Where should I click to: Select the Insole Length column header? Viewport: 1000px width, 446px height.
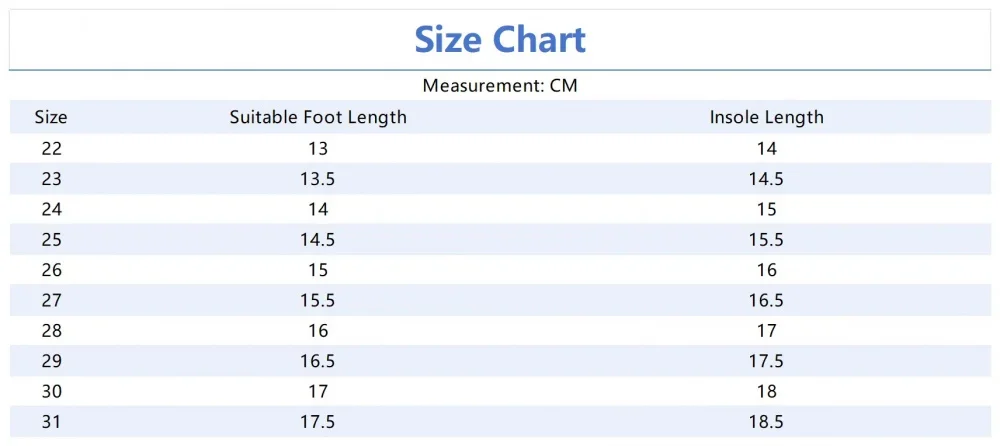[767, 117]
